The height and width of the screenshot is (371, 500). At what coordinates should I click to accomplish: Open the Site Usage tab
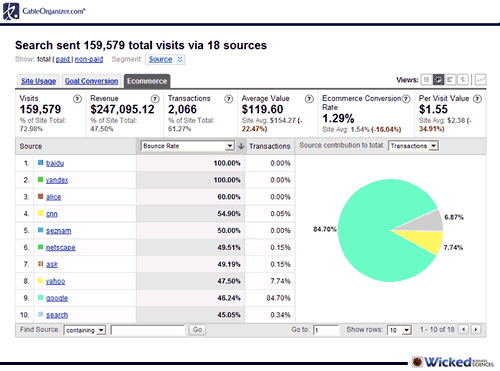click(x=38, y=81)
